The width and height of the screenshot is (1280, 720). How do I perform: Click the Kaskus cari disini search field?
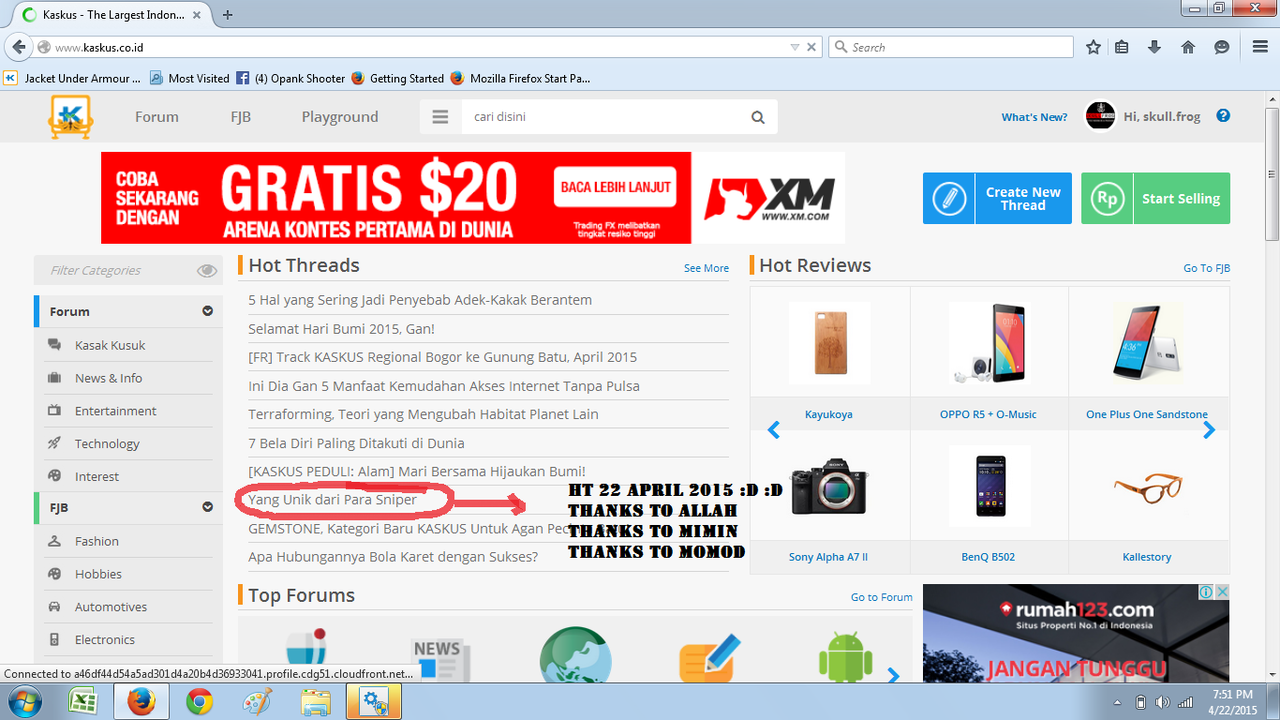[605, 117]
